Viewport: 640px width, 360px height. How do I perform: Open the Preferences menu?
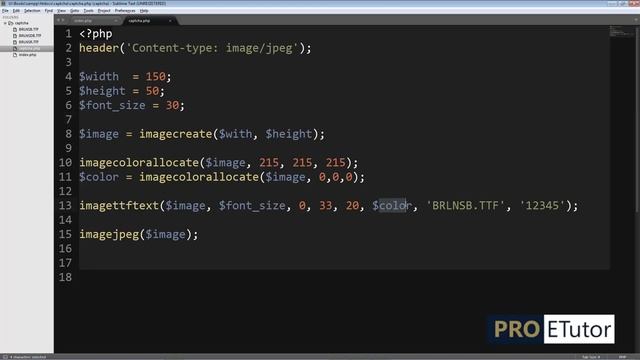tap(125, 11)
